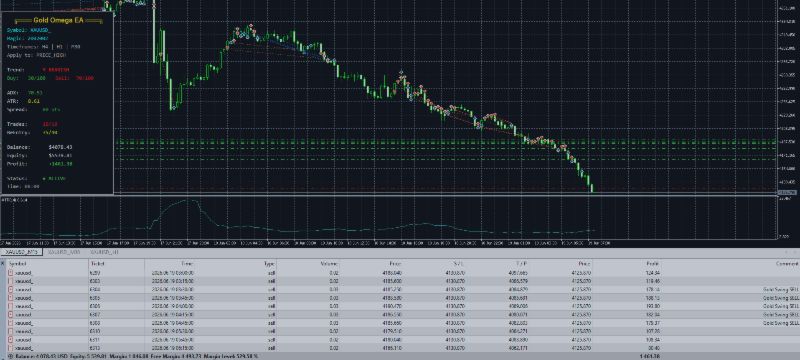The width and height of the screenshot is (800, 360).
Task: Click the S/L value in the 03:15 trade row
Action: (x=455, y=281)
